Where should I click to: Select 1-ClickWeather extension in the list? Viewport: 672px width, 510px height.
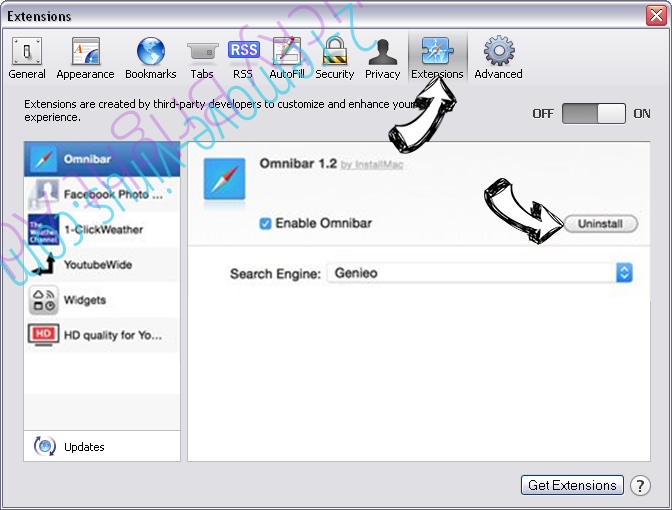tap(102, 229)
